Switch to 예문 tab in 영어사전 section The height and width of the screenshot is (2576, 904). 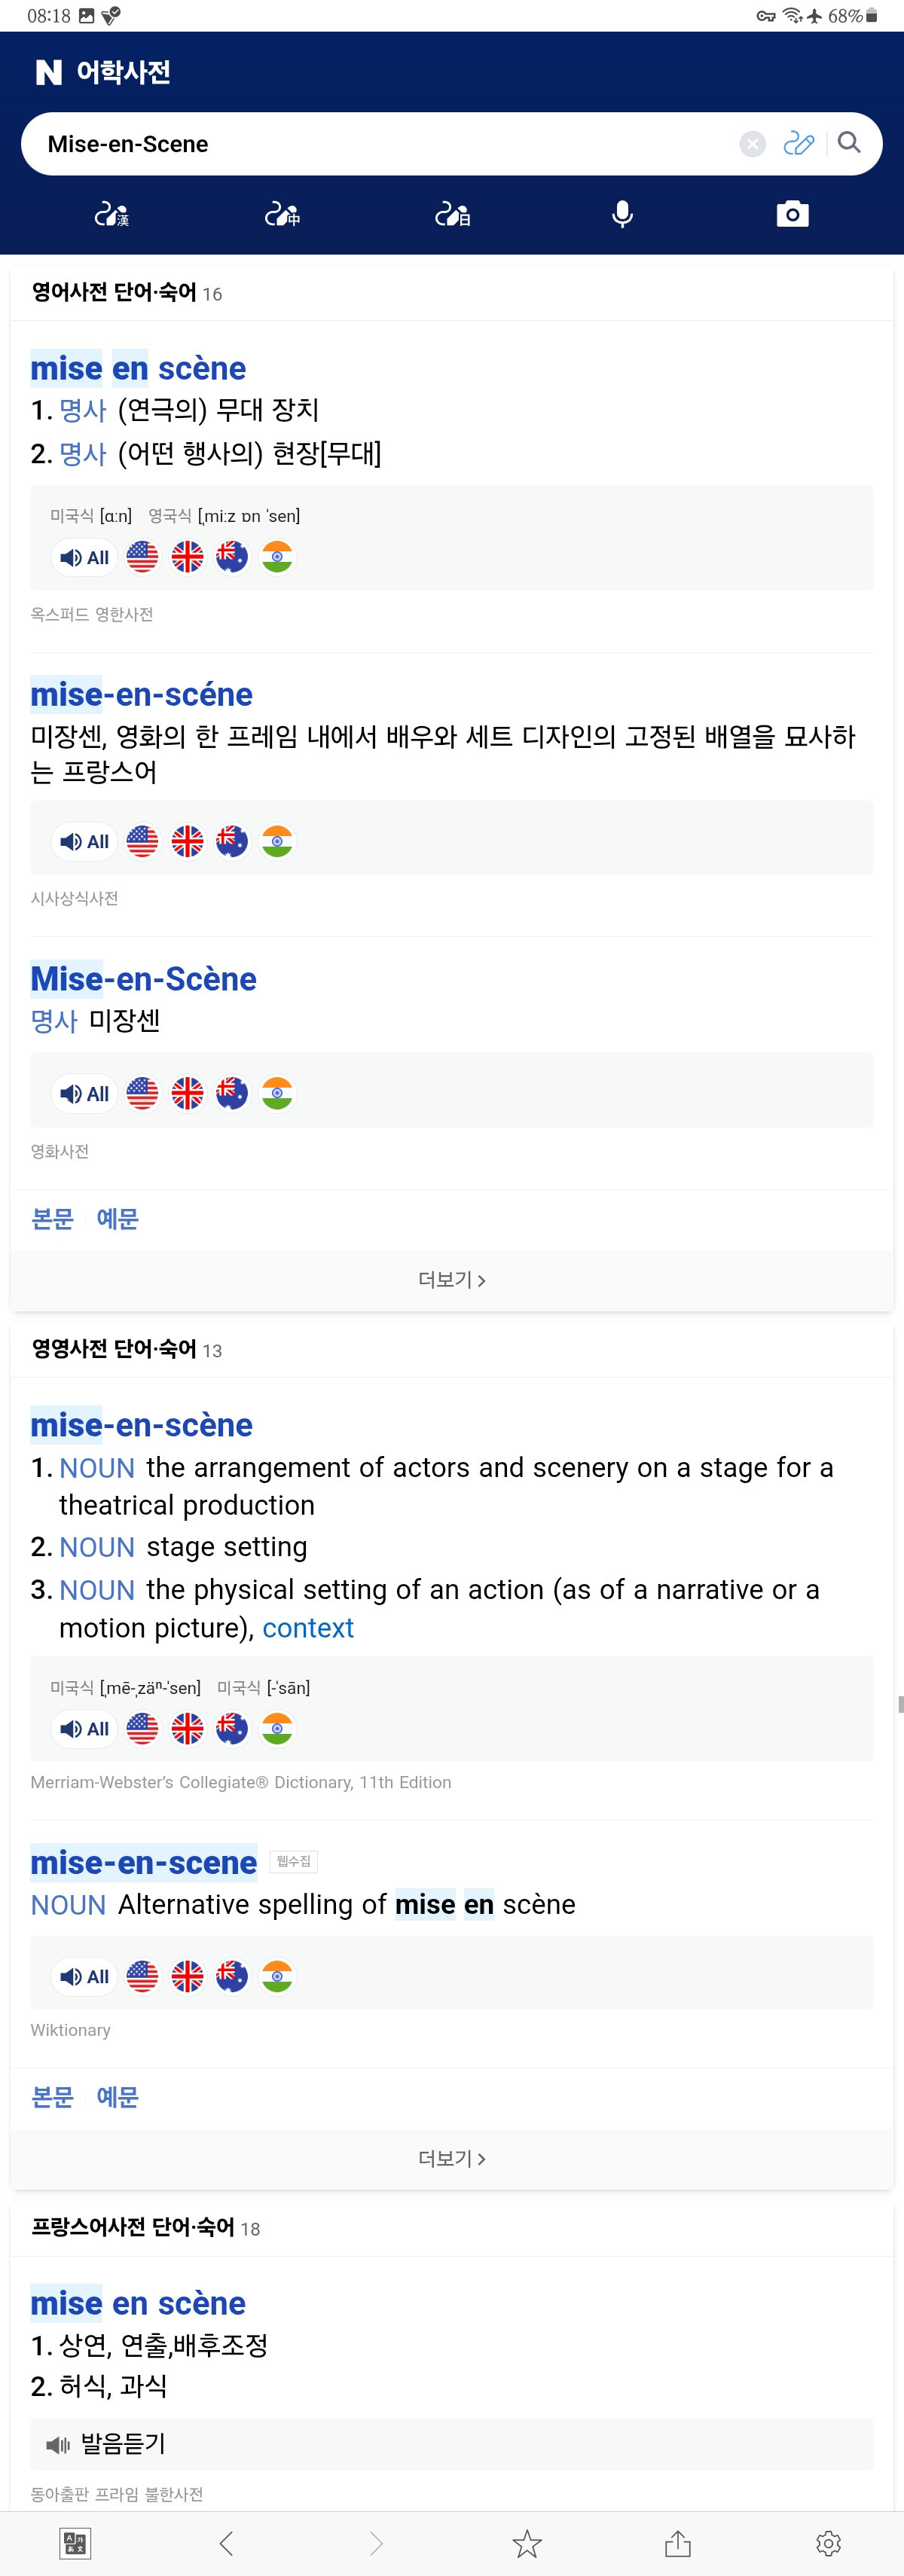(117, 1218)
